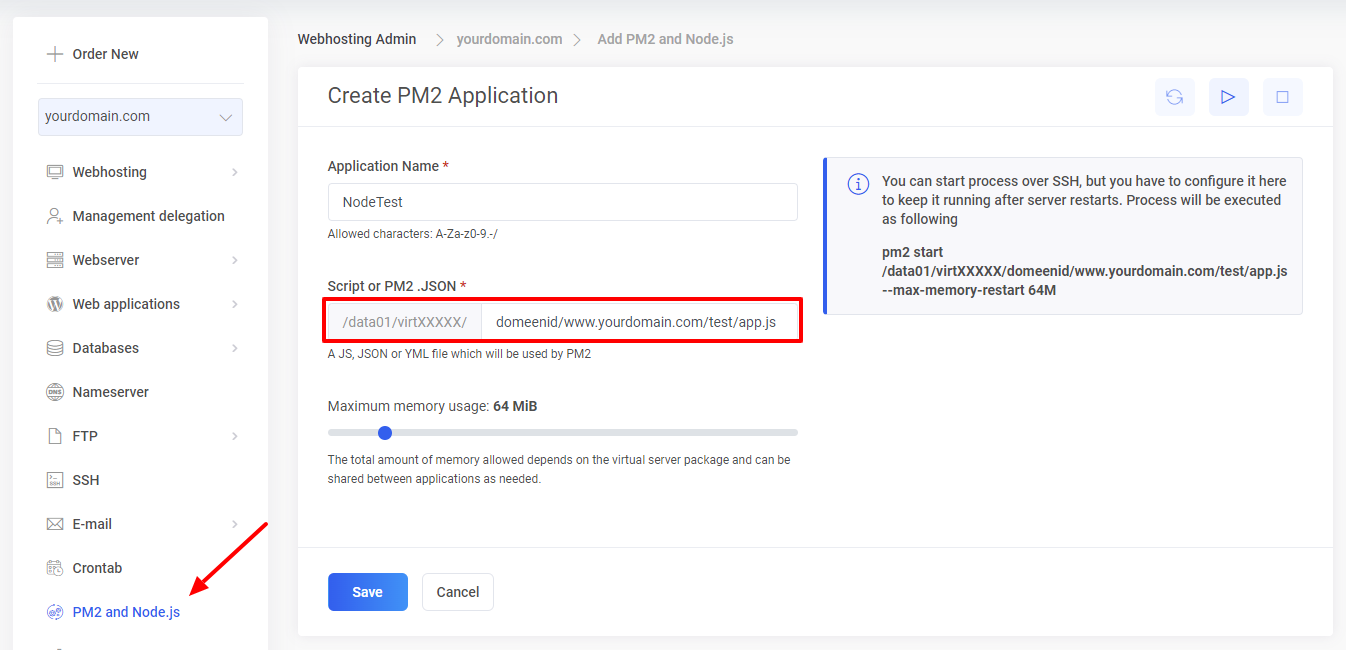Cancel creating the PM2 application
The width and height of the screenshot is (1346, 650).
457,591
